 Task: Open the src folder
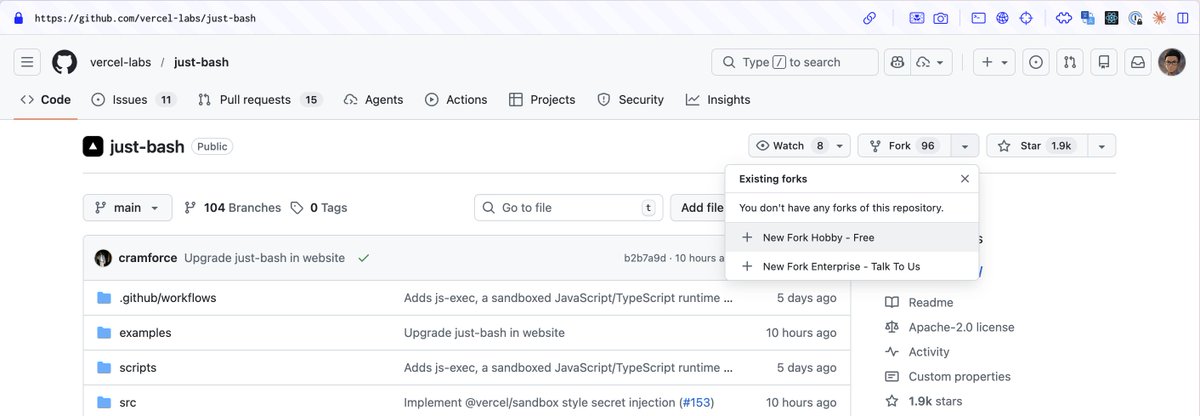(127, 402)
